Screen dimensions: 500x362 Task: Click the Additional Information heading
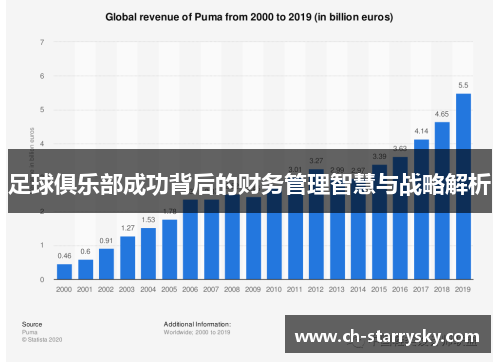pos(197,324)
